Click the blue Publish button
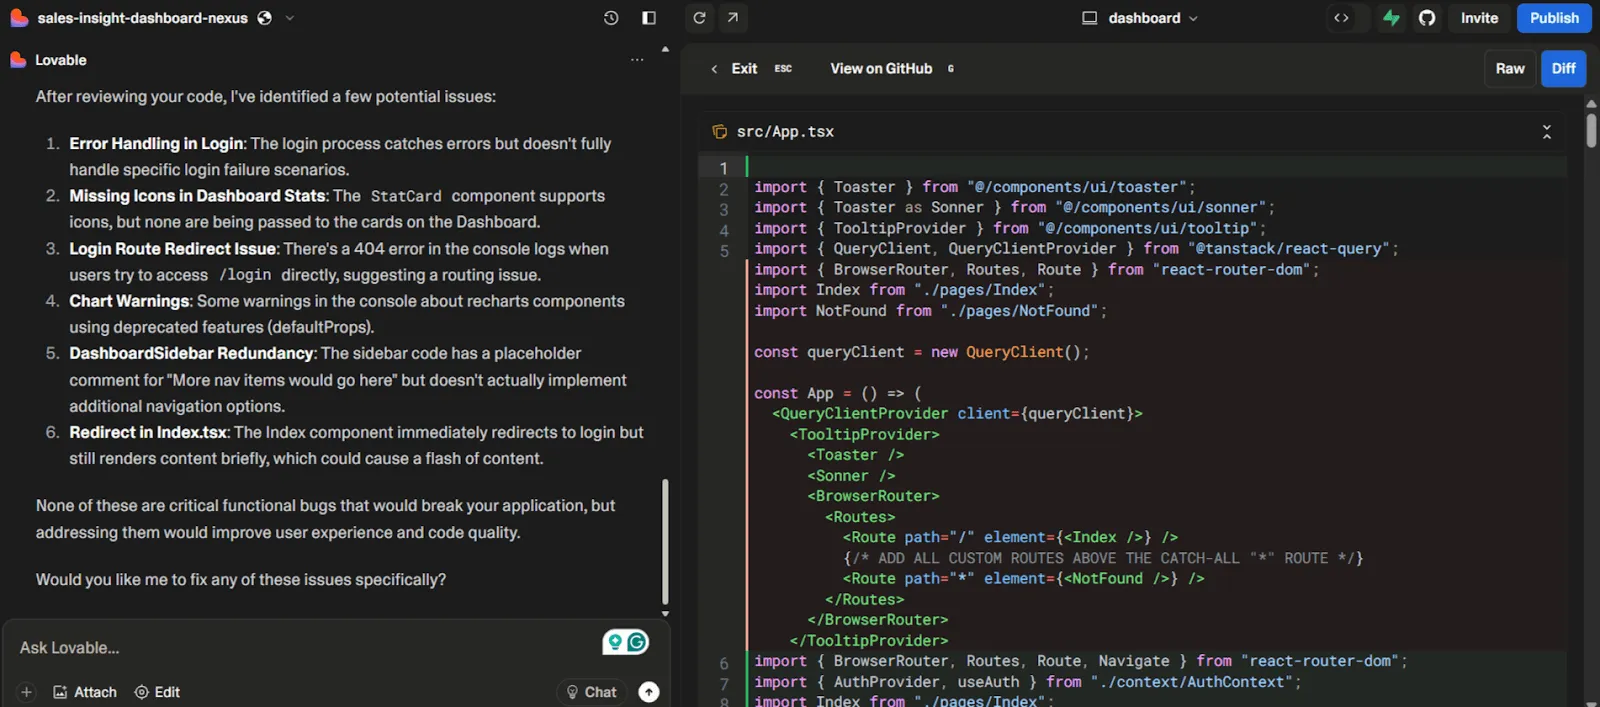 [1554, 18]
